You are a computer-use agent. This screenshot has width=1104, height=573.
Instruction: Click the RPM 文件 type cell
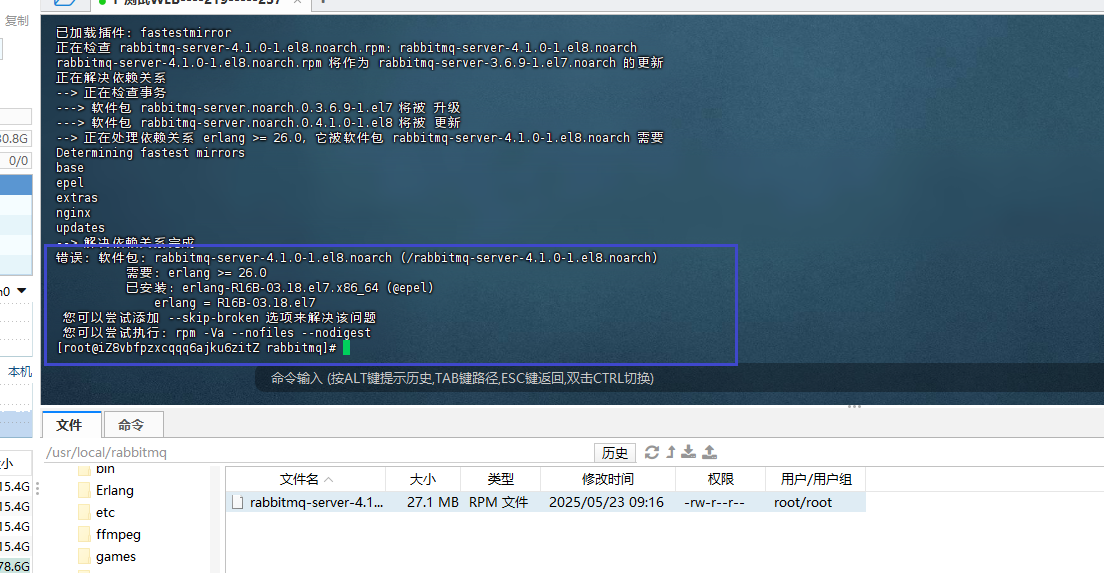click(x=498, y=503)
